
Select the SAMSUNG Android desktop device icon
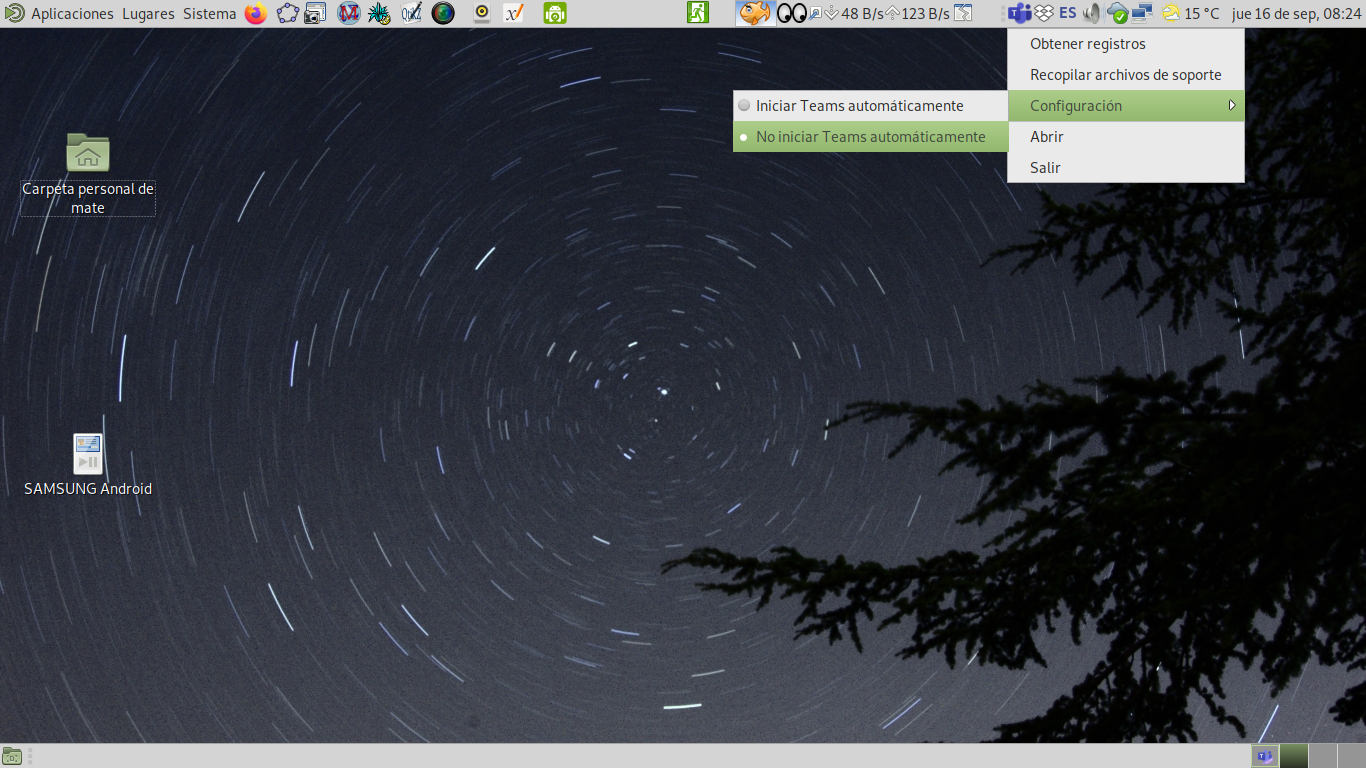pos(88,465)
